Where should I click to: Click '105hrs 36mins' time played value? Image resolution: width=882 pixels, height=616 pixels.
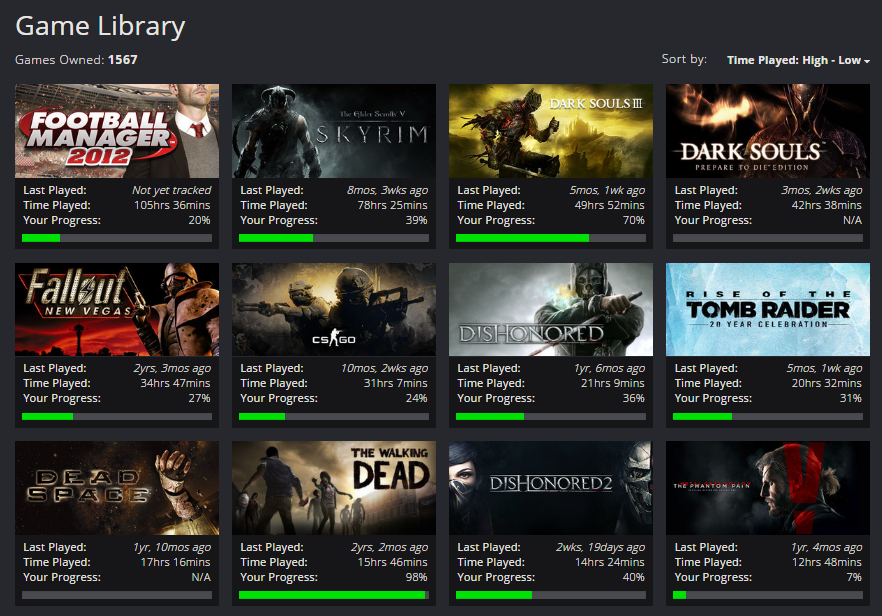click(172, 205)
